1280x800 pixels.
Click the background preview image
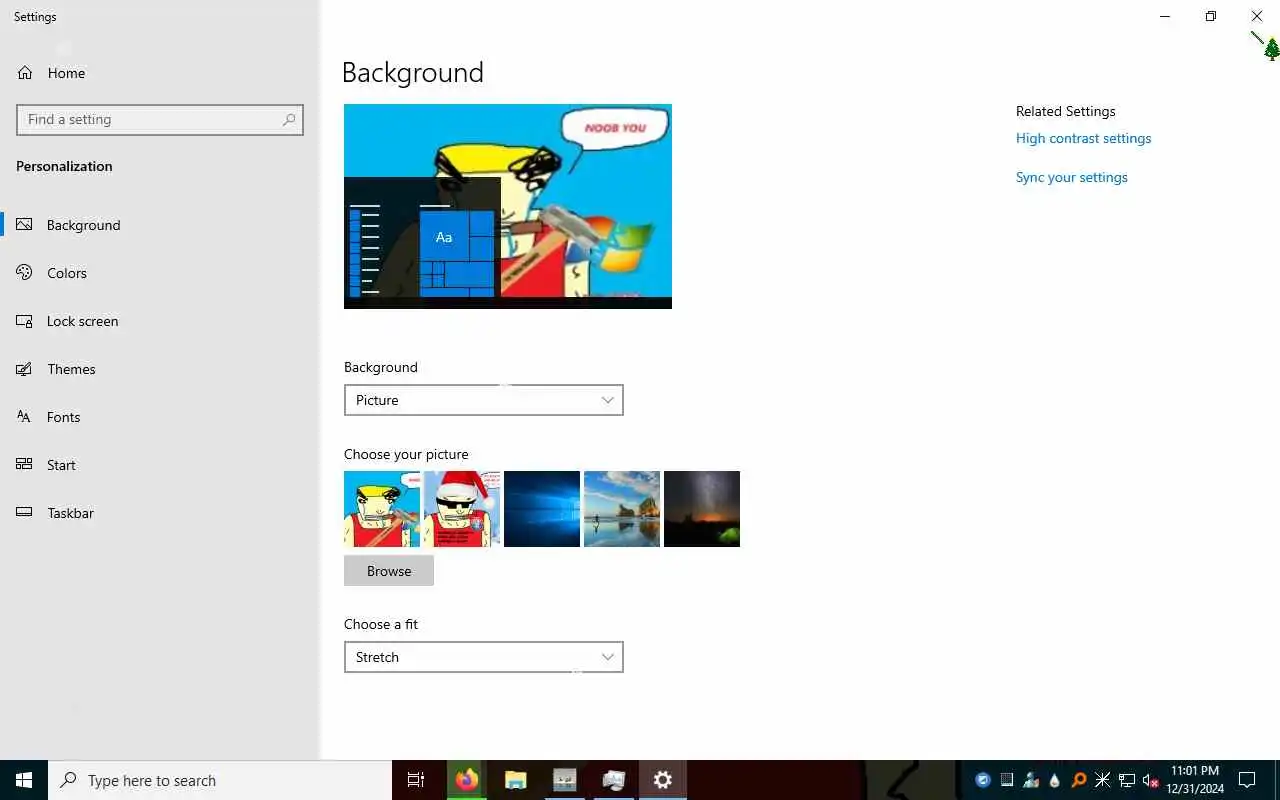[x=508, y=206]
